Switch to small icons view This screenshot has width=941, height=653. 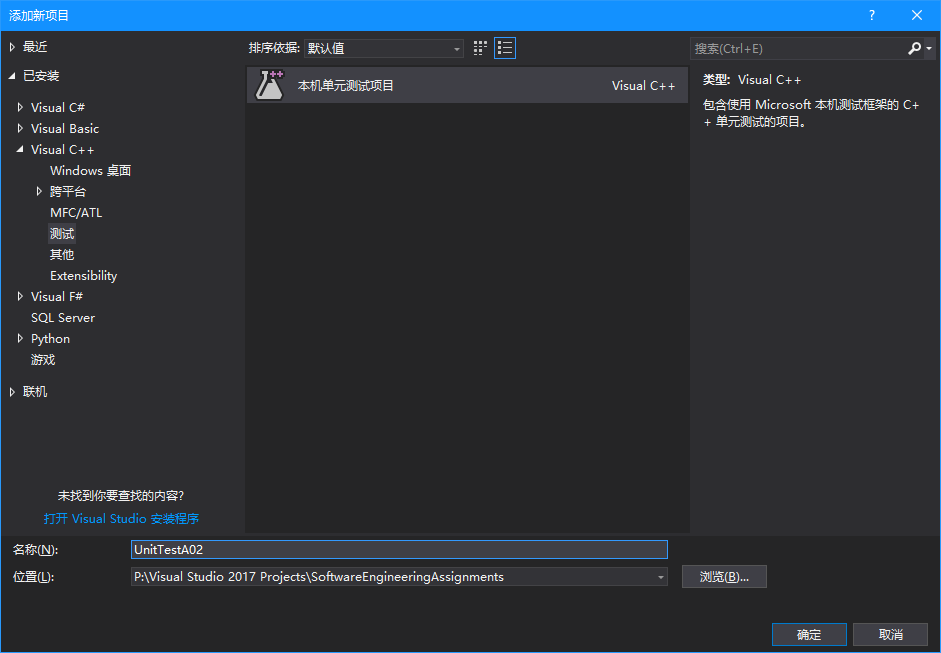coord(480,48)
